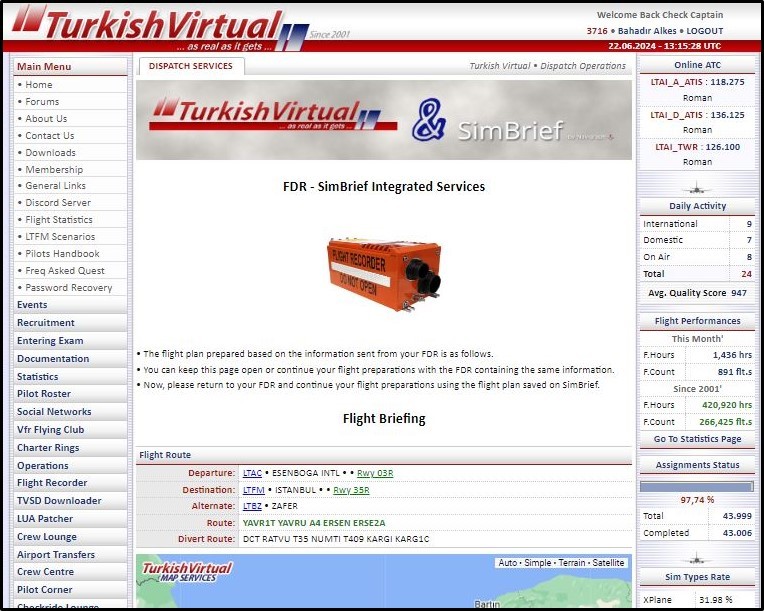Open departure airport LTAC link

click(252, 473)
